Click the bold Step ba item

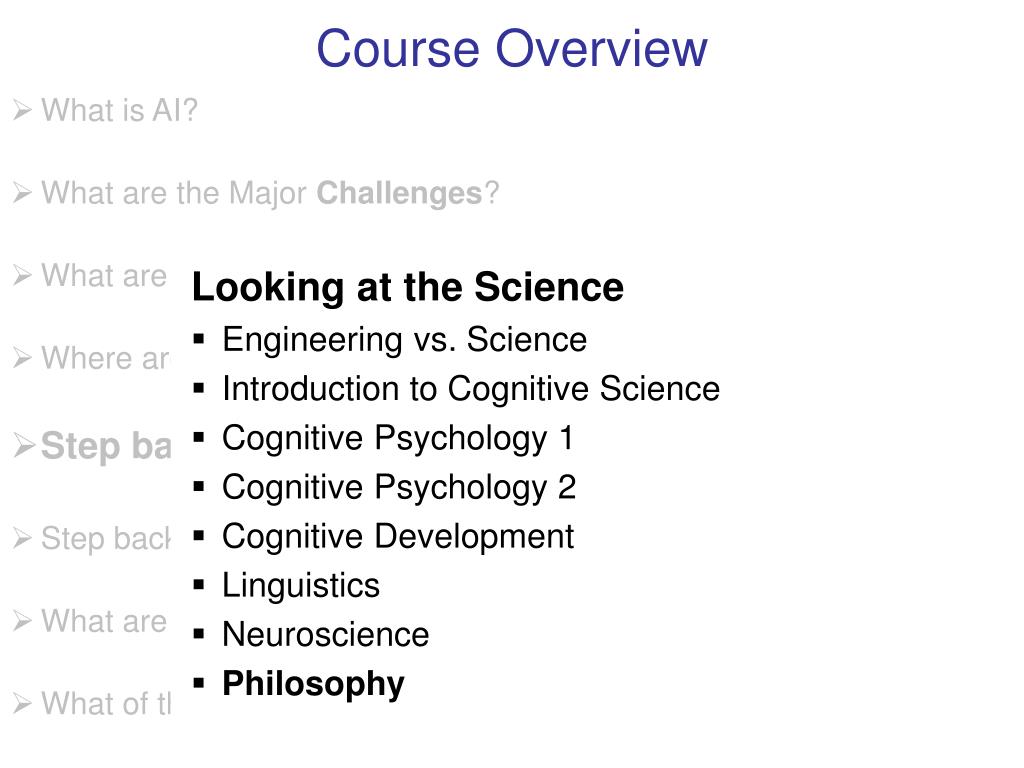point(106,447)
